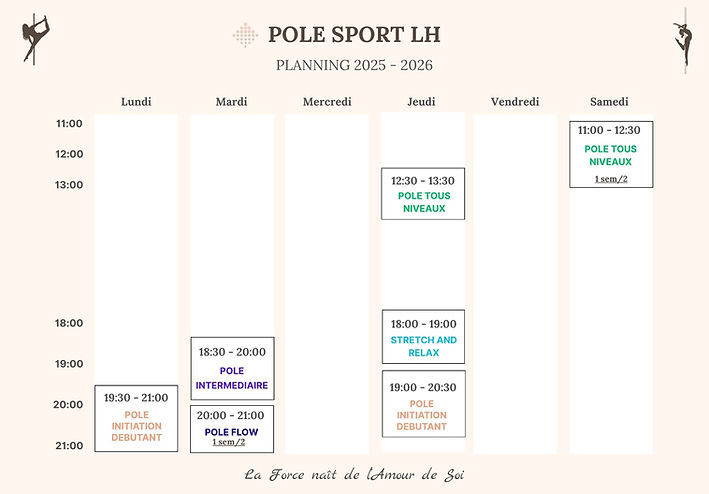
Task: Select the Stretch and Relax class
Action: coord(423,337)
